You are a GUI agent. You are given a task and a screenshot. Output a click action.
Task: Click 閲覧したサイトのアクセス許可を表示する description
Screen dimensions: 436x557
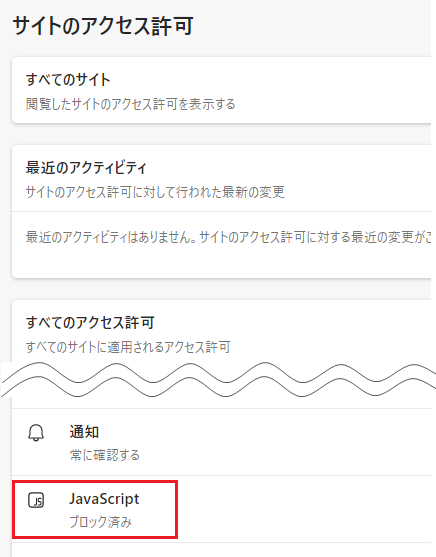point(130,104)
